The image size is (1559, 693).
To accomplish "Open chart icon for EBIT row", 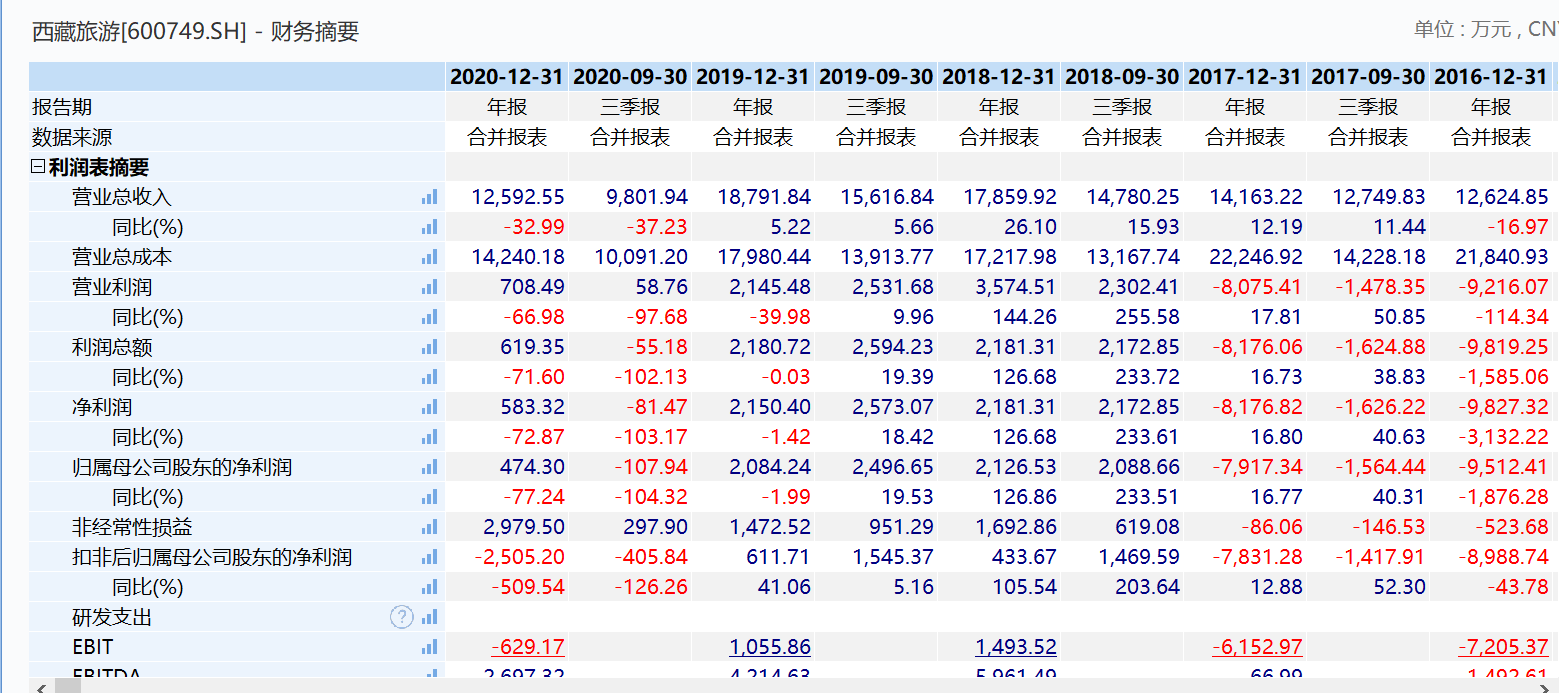I will pyautogui.click(x=430, y=648).
